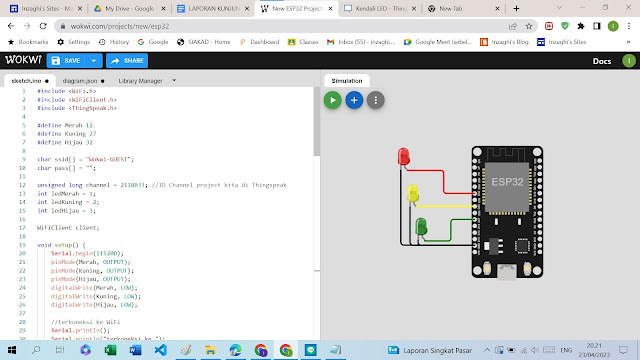640x360 pixels.
Task: Switch to the LAPORAN KUNJUN browser tab
Action: coord(213,9)
